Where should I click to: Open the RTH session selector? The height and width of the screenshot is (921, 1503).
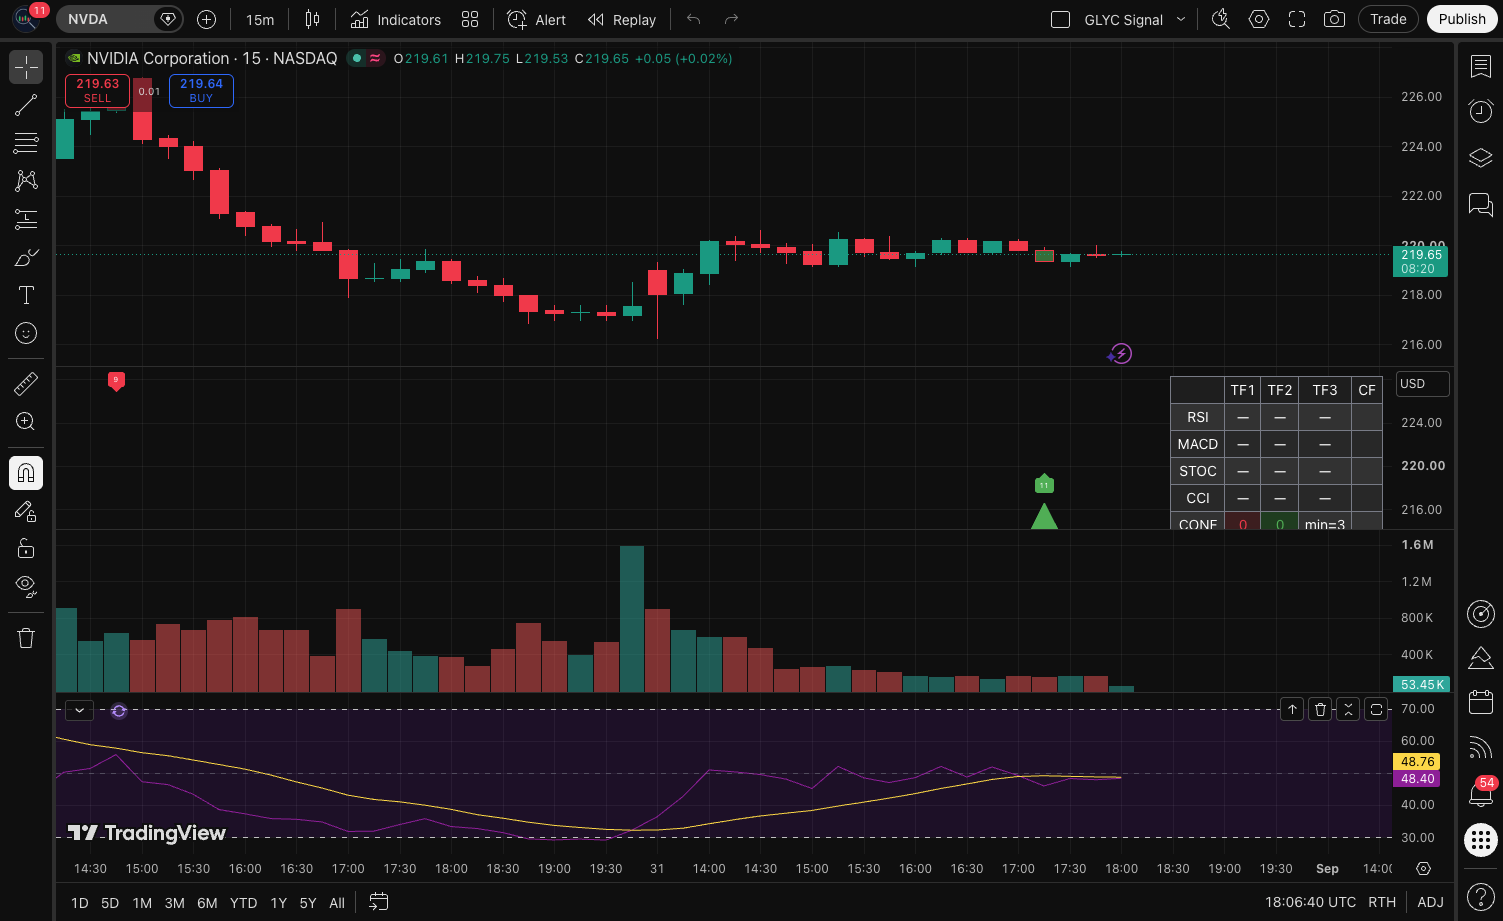click(1382, 902)
